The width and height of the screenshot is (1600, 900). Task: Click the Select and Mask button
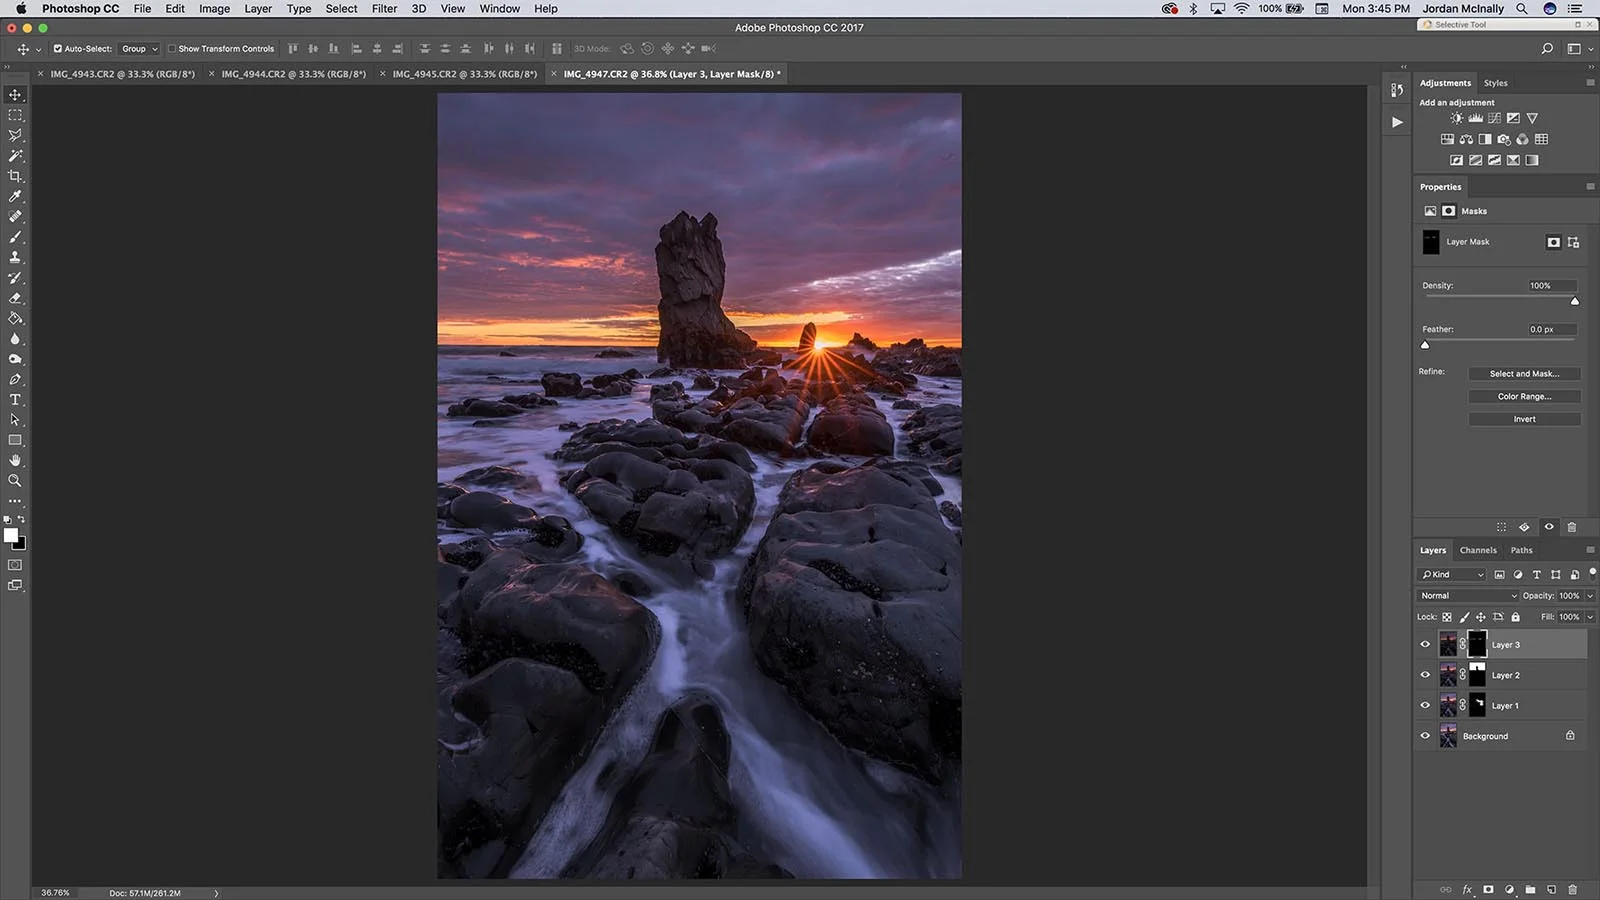click(1524, 374)
